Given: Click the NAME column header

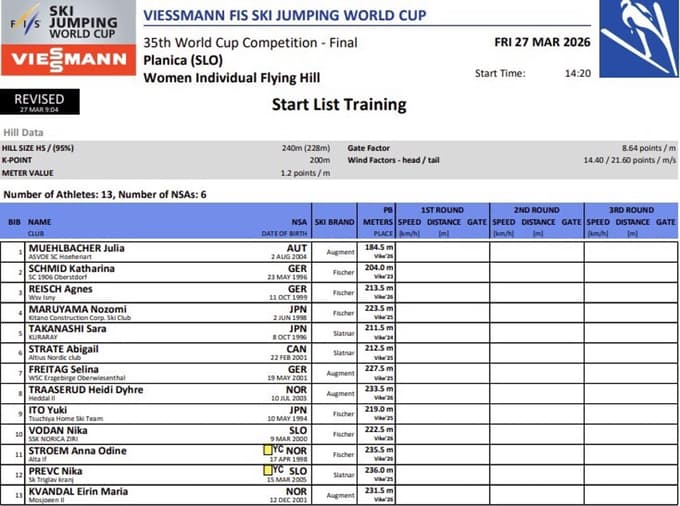Looking at the screenshot, I should click(x=40, y=222).
